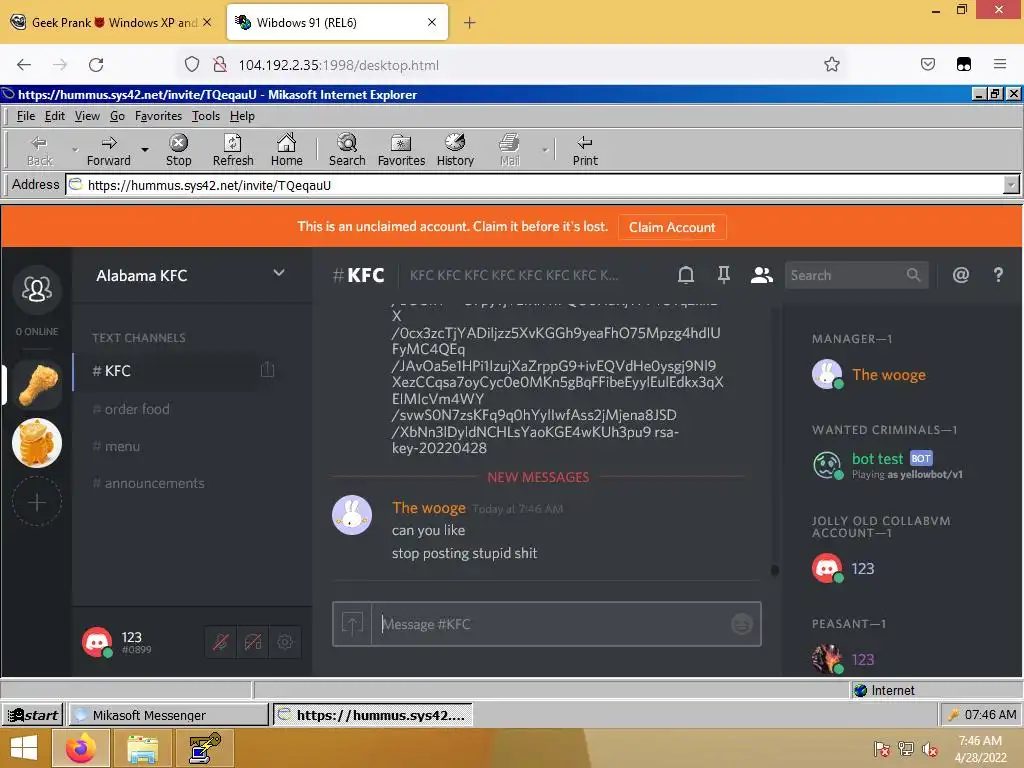1024x768 pixels.
Task: Open the Forward history dropdown arrow
Action: [x=145, y=150]
